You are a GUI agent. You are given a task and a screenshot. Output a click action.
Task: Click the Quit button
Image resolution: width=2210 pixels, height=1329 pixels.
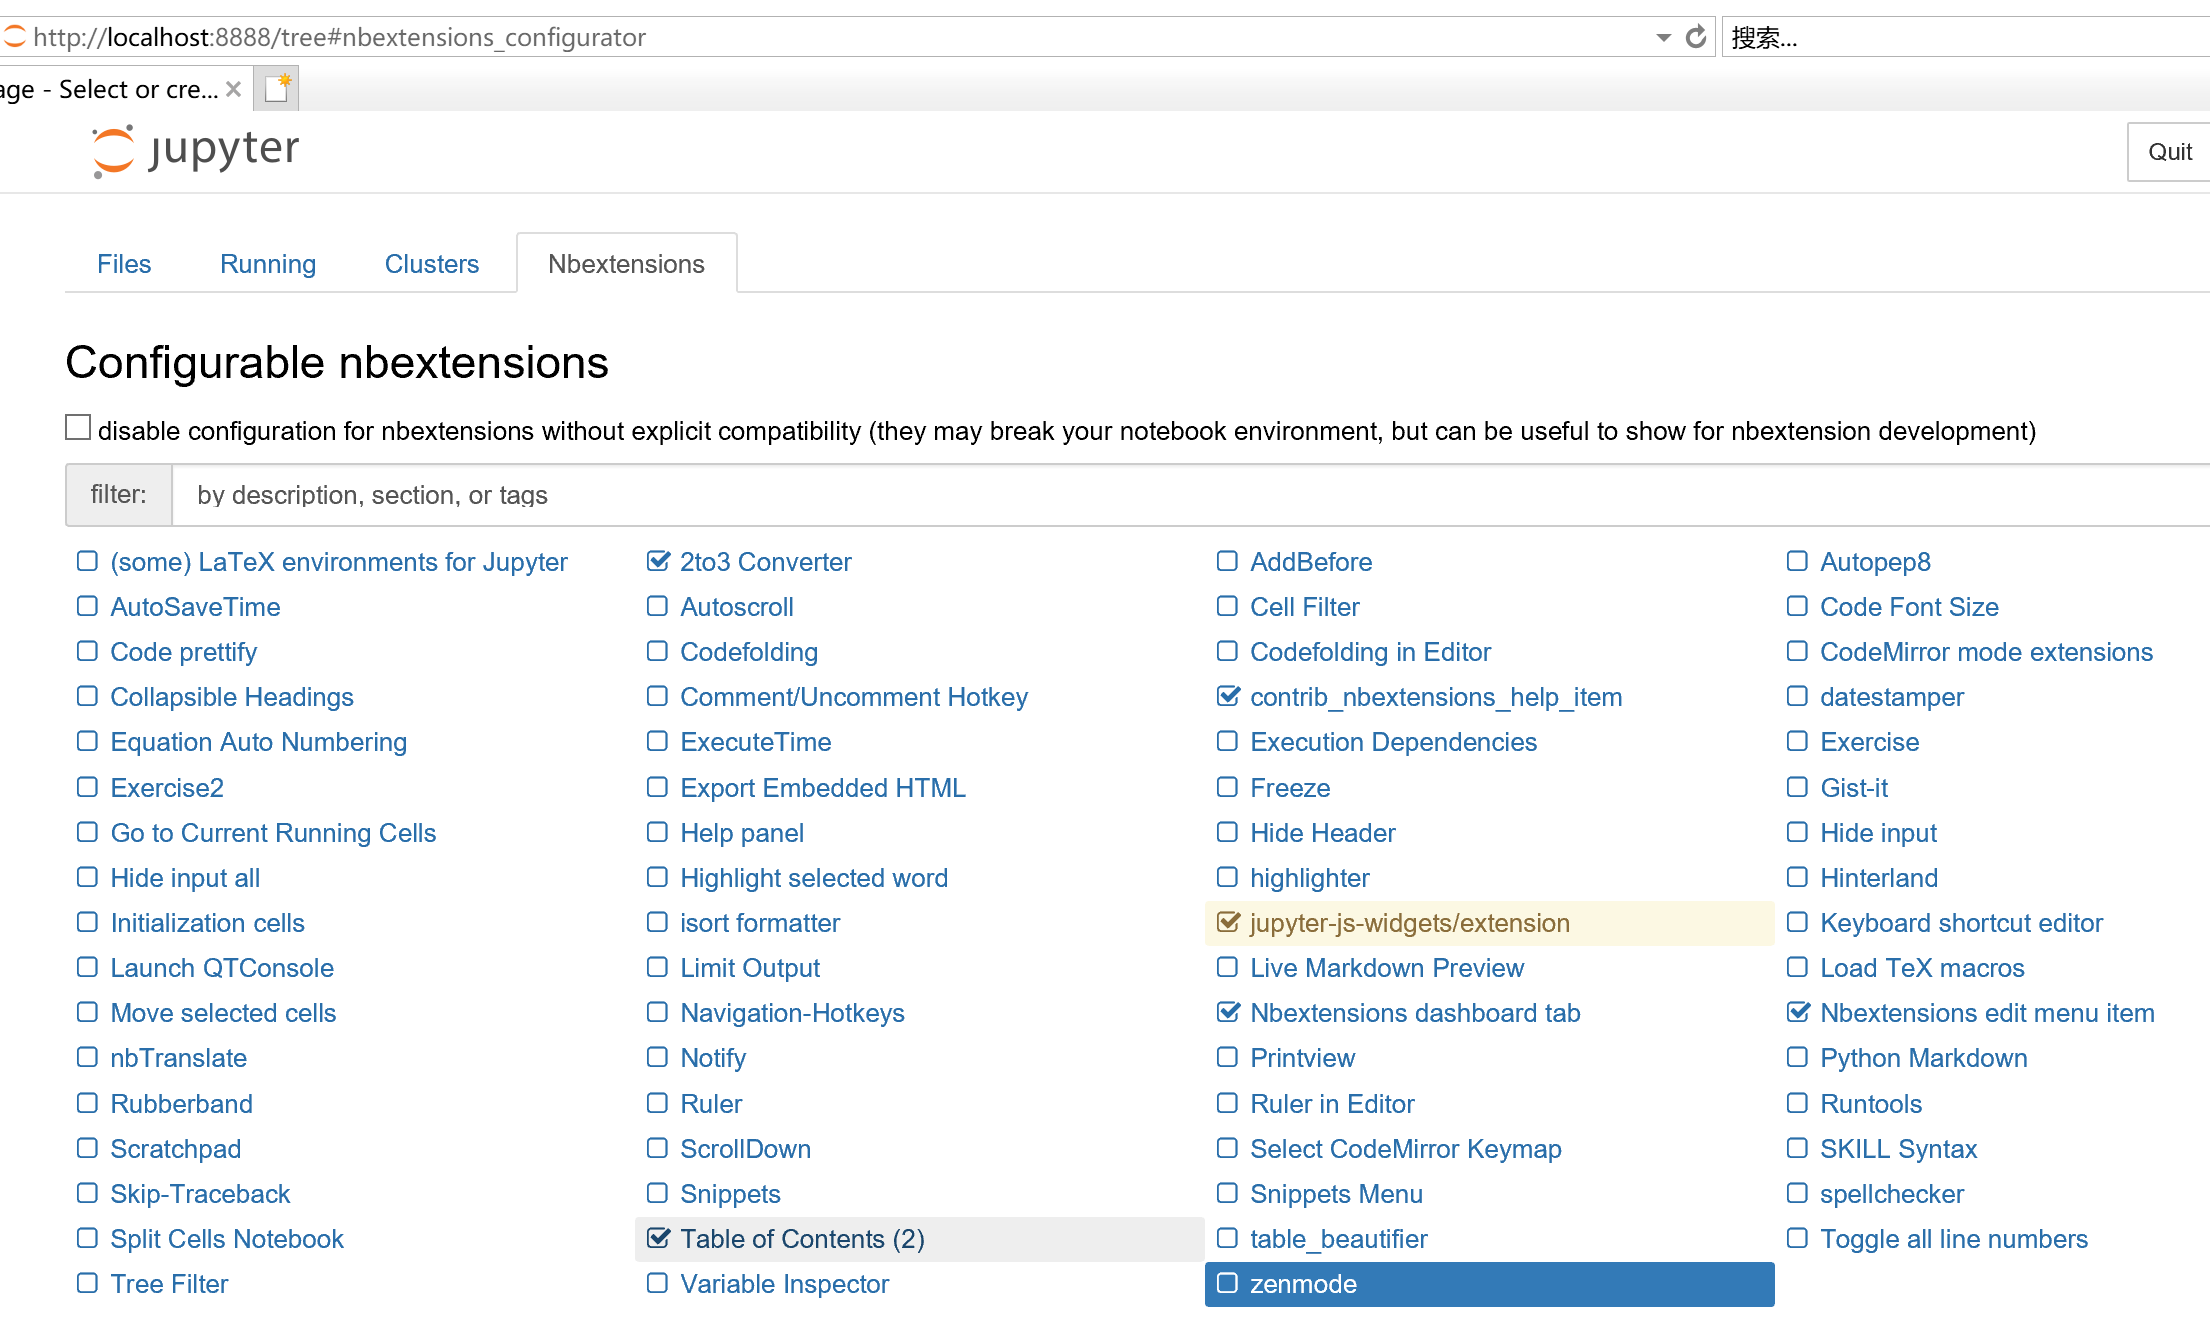[2169, 152]
